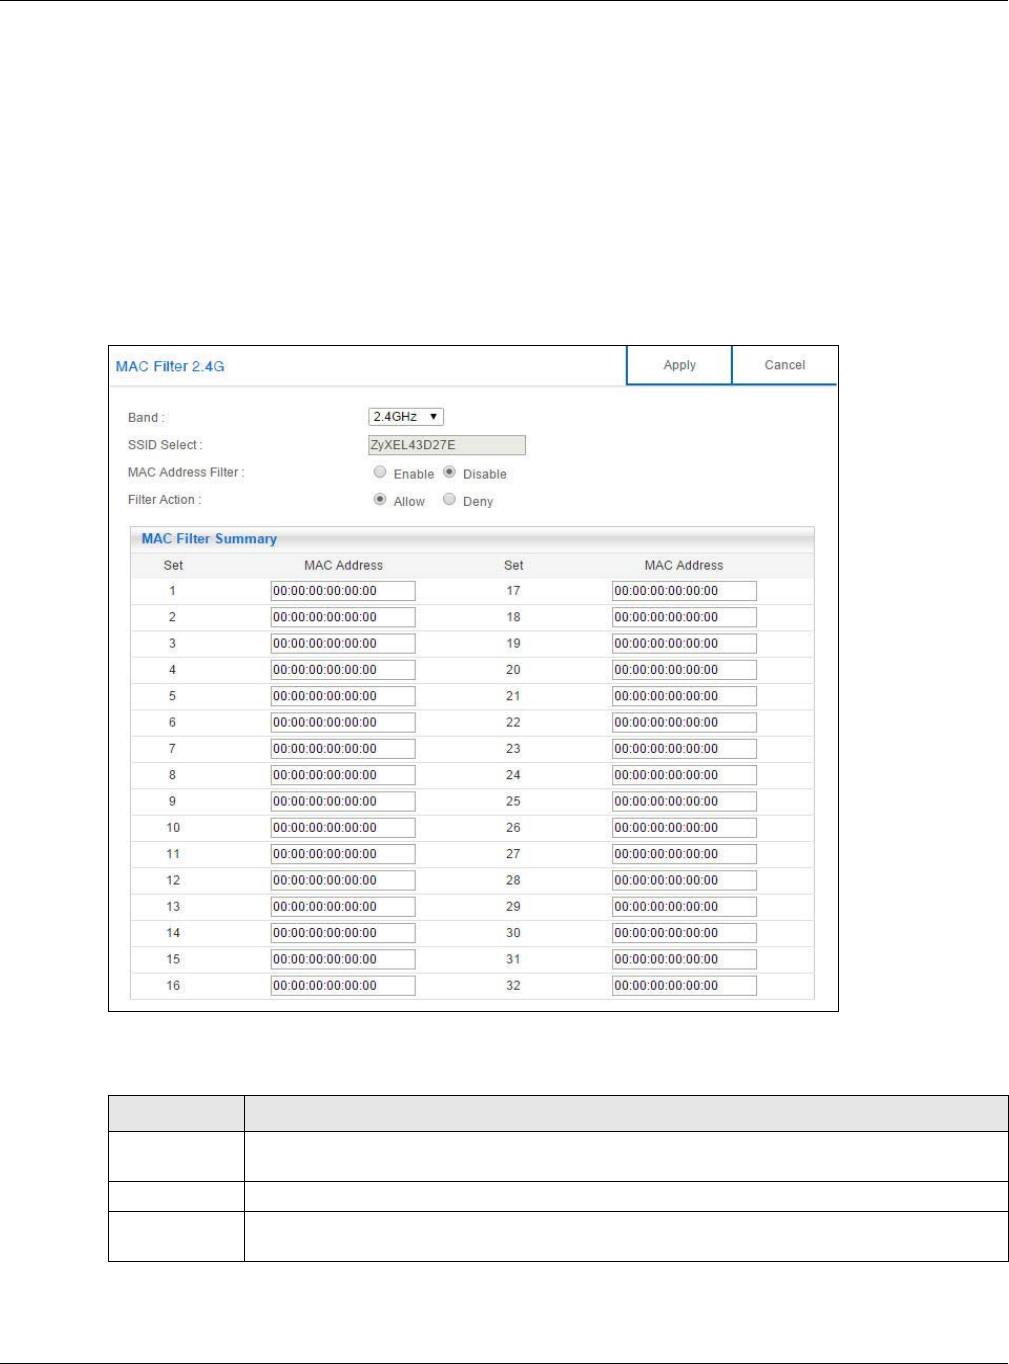Click MAC address field for set 32

(x=684, y=985)
